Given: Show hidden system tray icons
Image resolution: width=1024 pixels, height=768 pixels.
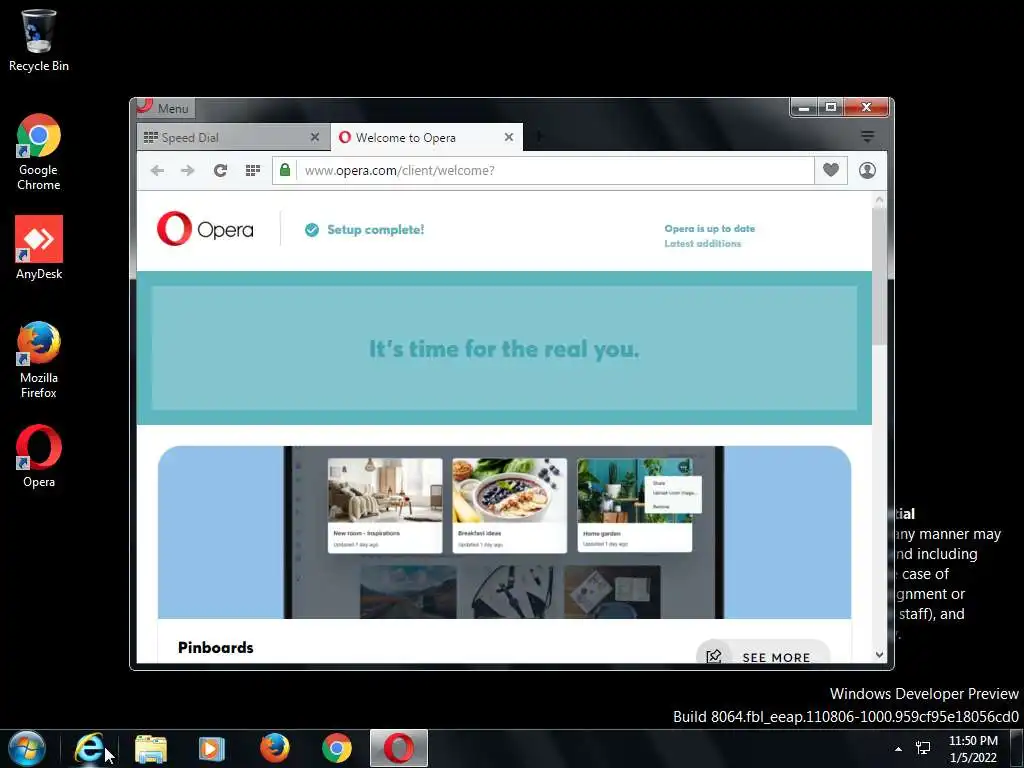Looking at the screenshot, I should click(899, 749).
